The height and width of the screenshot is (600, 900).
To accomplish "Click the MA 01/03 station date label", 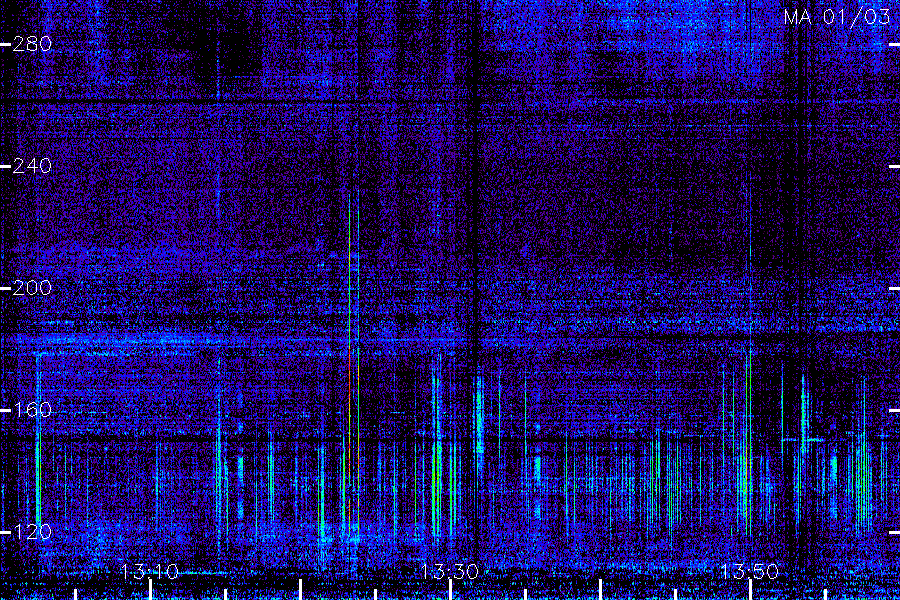I will click(x=837, y=17).
